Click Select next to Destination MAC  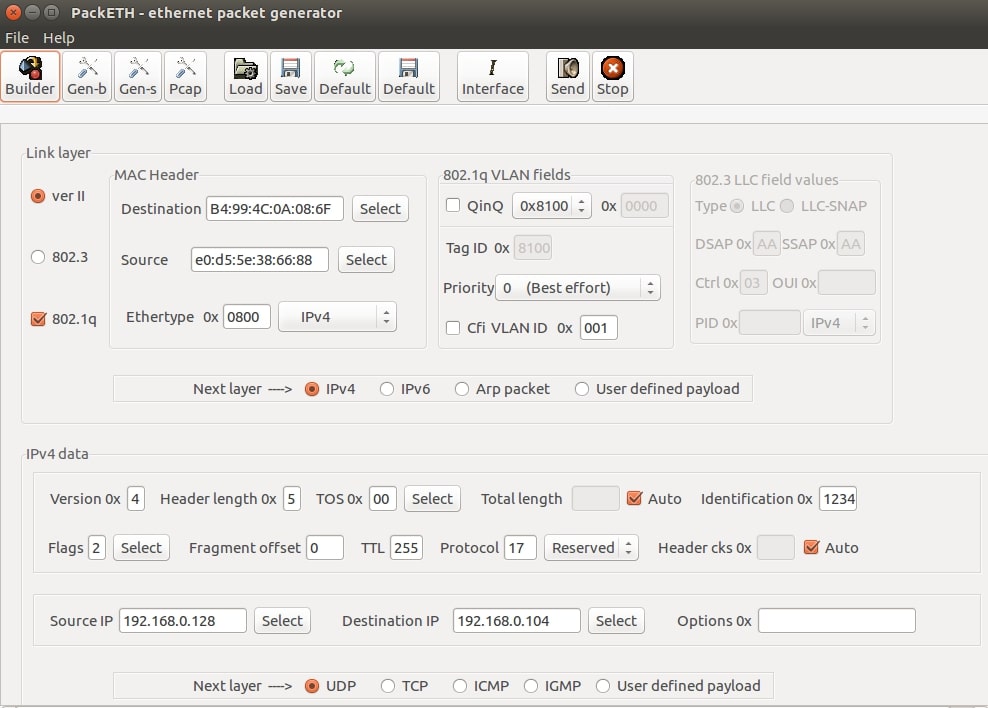click(380, 208)
